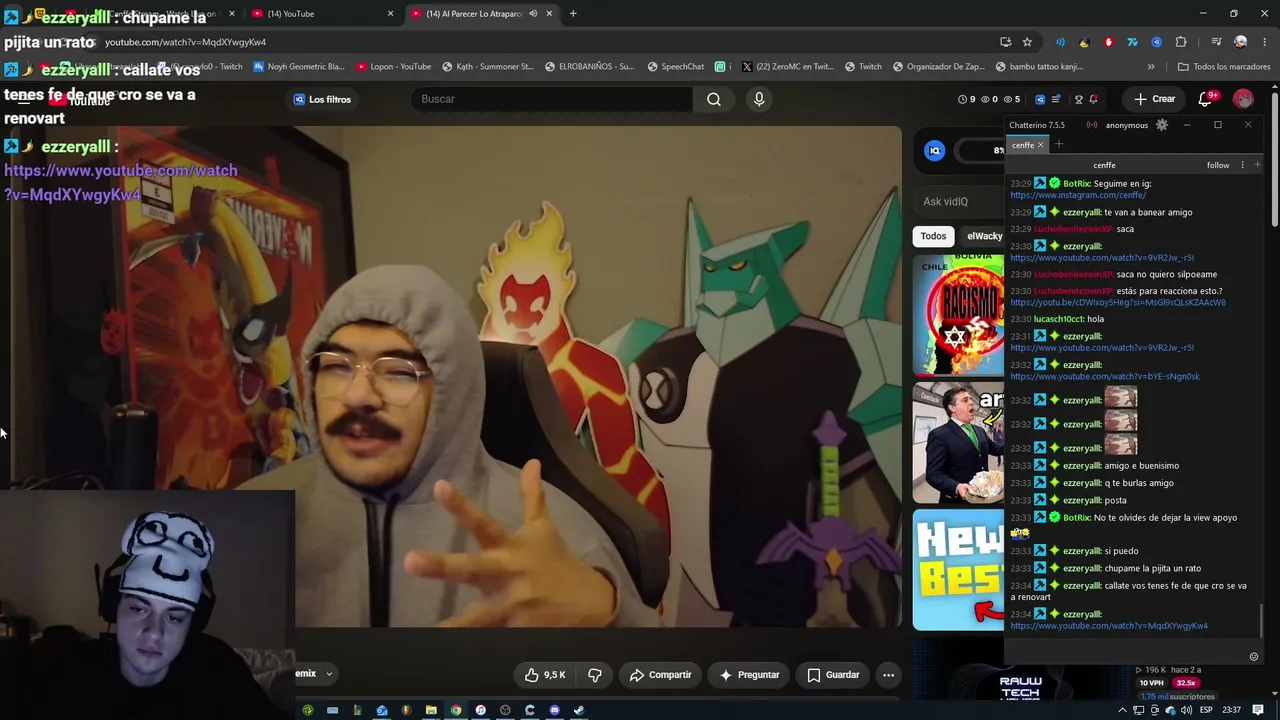Viewport: 1280px width, 720px height.
Task: Open the instagram.com/cenffe link in chat
Action: click(1078, 195)
